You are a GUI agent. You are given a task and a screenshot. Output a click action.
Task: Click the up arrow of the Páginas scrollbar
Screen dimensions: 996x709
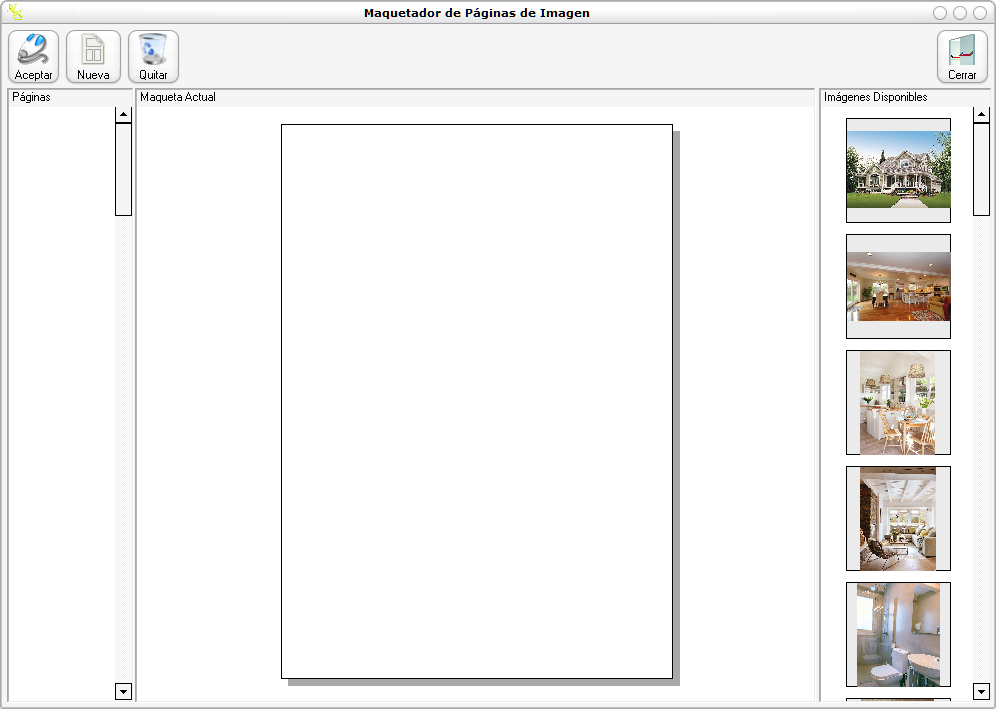(123, 114)
